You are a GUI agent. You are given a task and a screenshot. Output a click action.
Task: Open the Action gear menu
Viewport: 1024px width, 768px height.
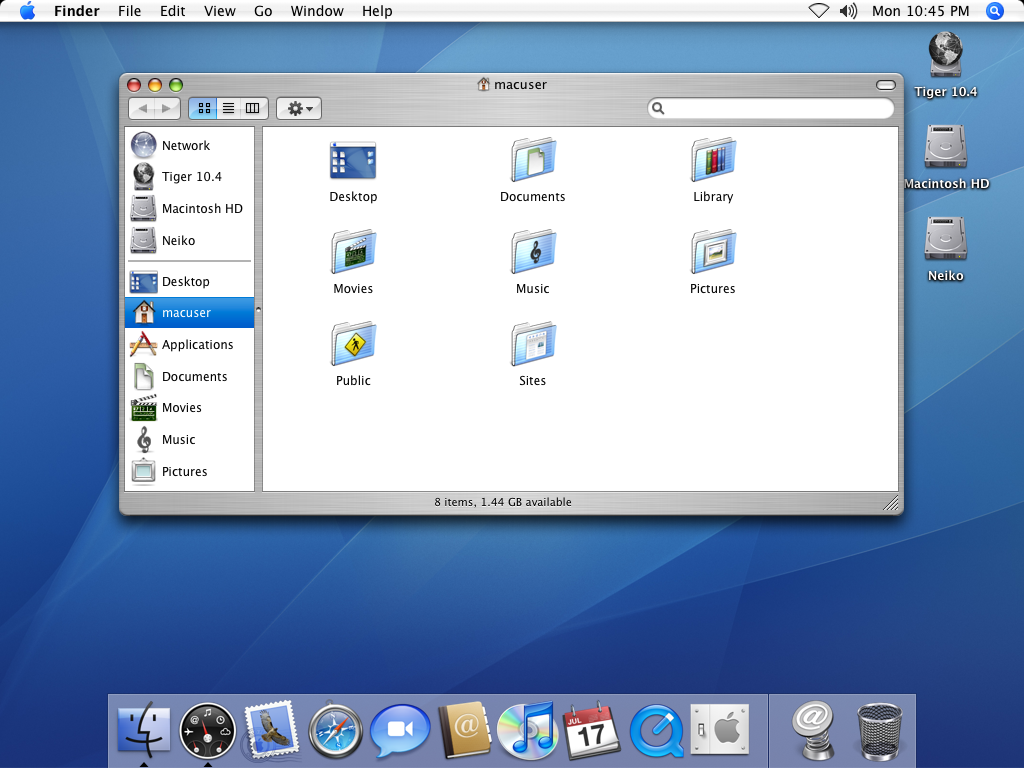tap(298, 108)
